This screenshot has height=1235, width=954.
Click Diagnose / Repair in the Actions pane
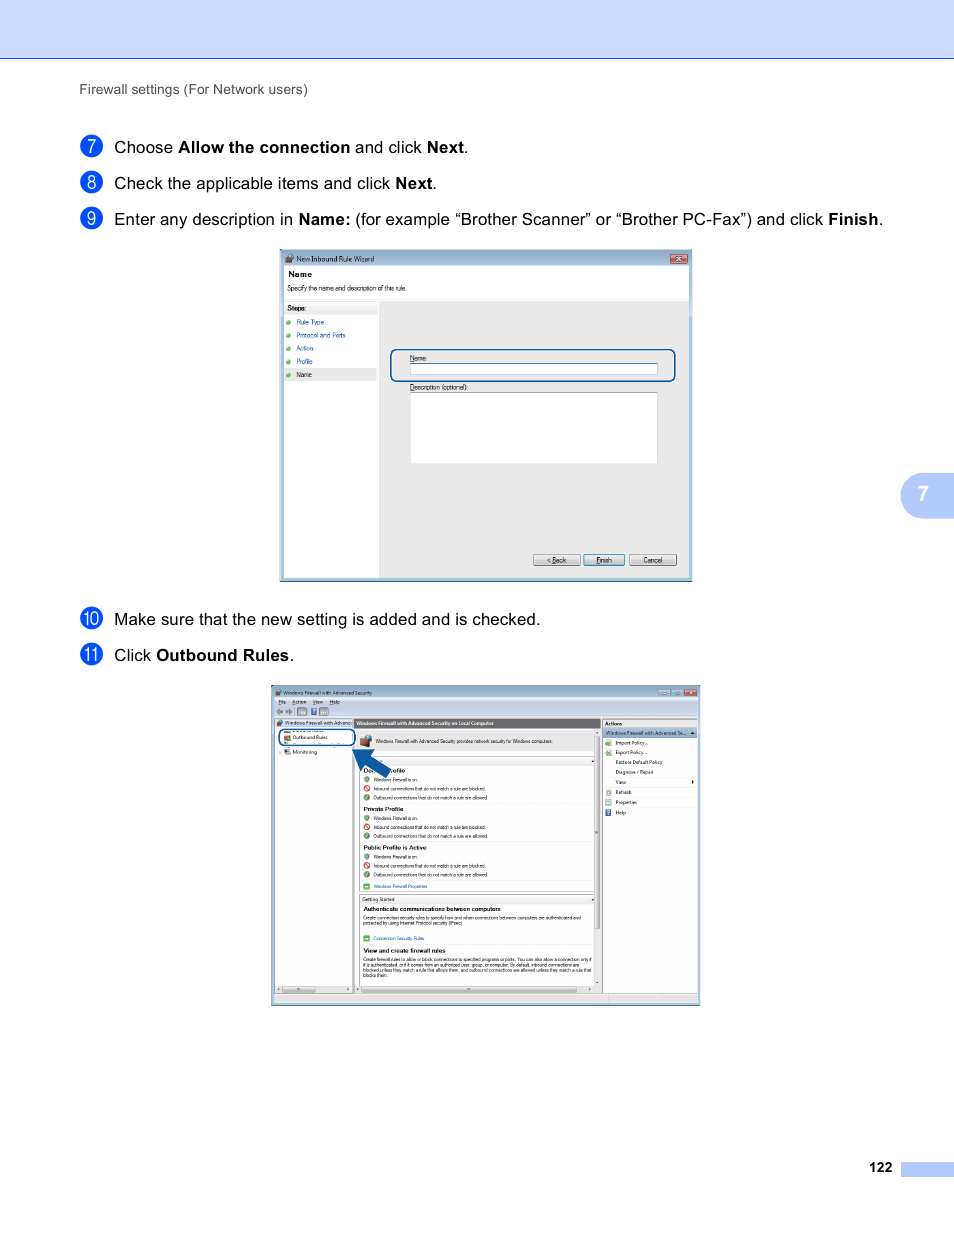coord(634,772)
